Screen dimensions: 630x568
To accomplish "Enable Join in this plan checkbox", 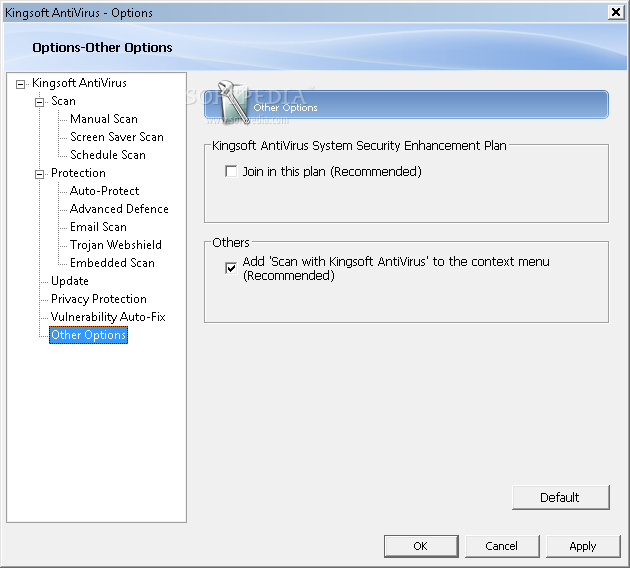I will [231, 172].
